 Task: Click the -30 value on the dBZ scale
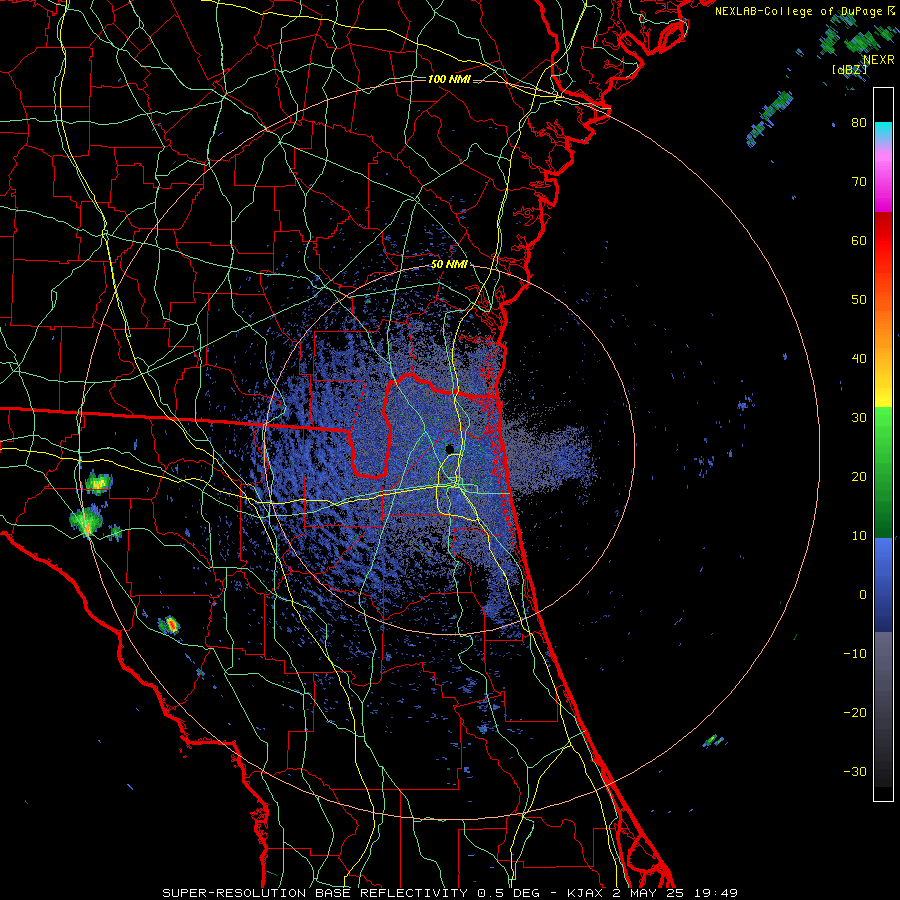(x=855, y=771)
